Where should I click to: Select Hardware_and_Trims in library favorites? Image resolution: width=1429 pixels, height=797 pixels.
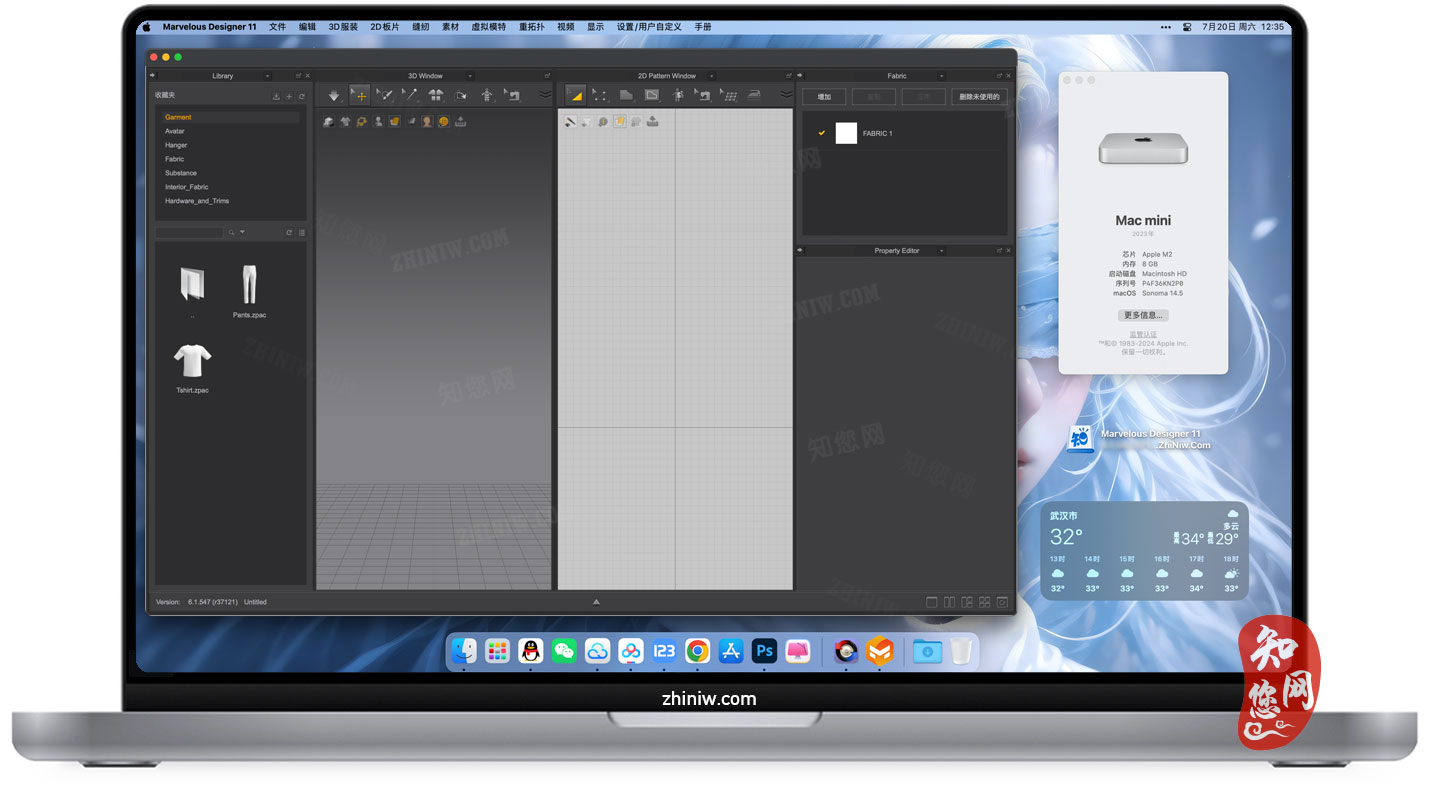(197, 201)
